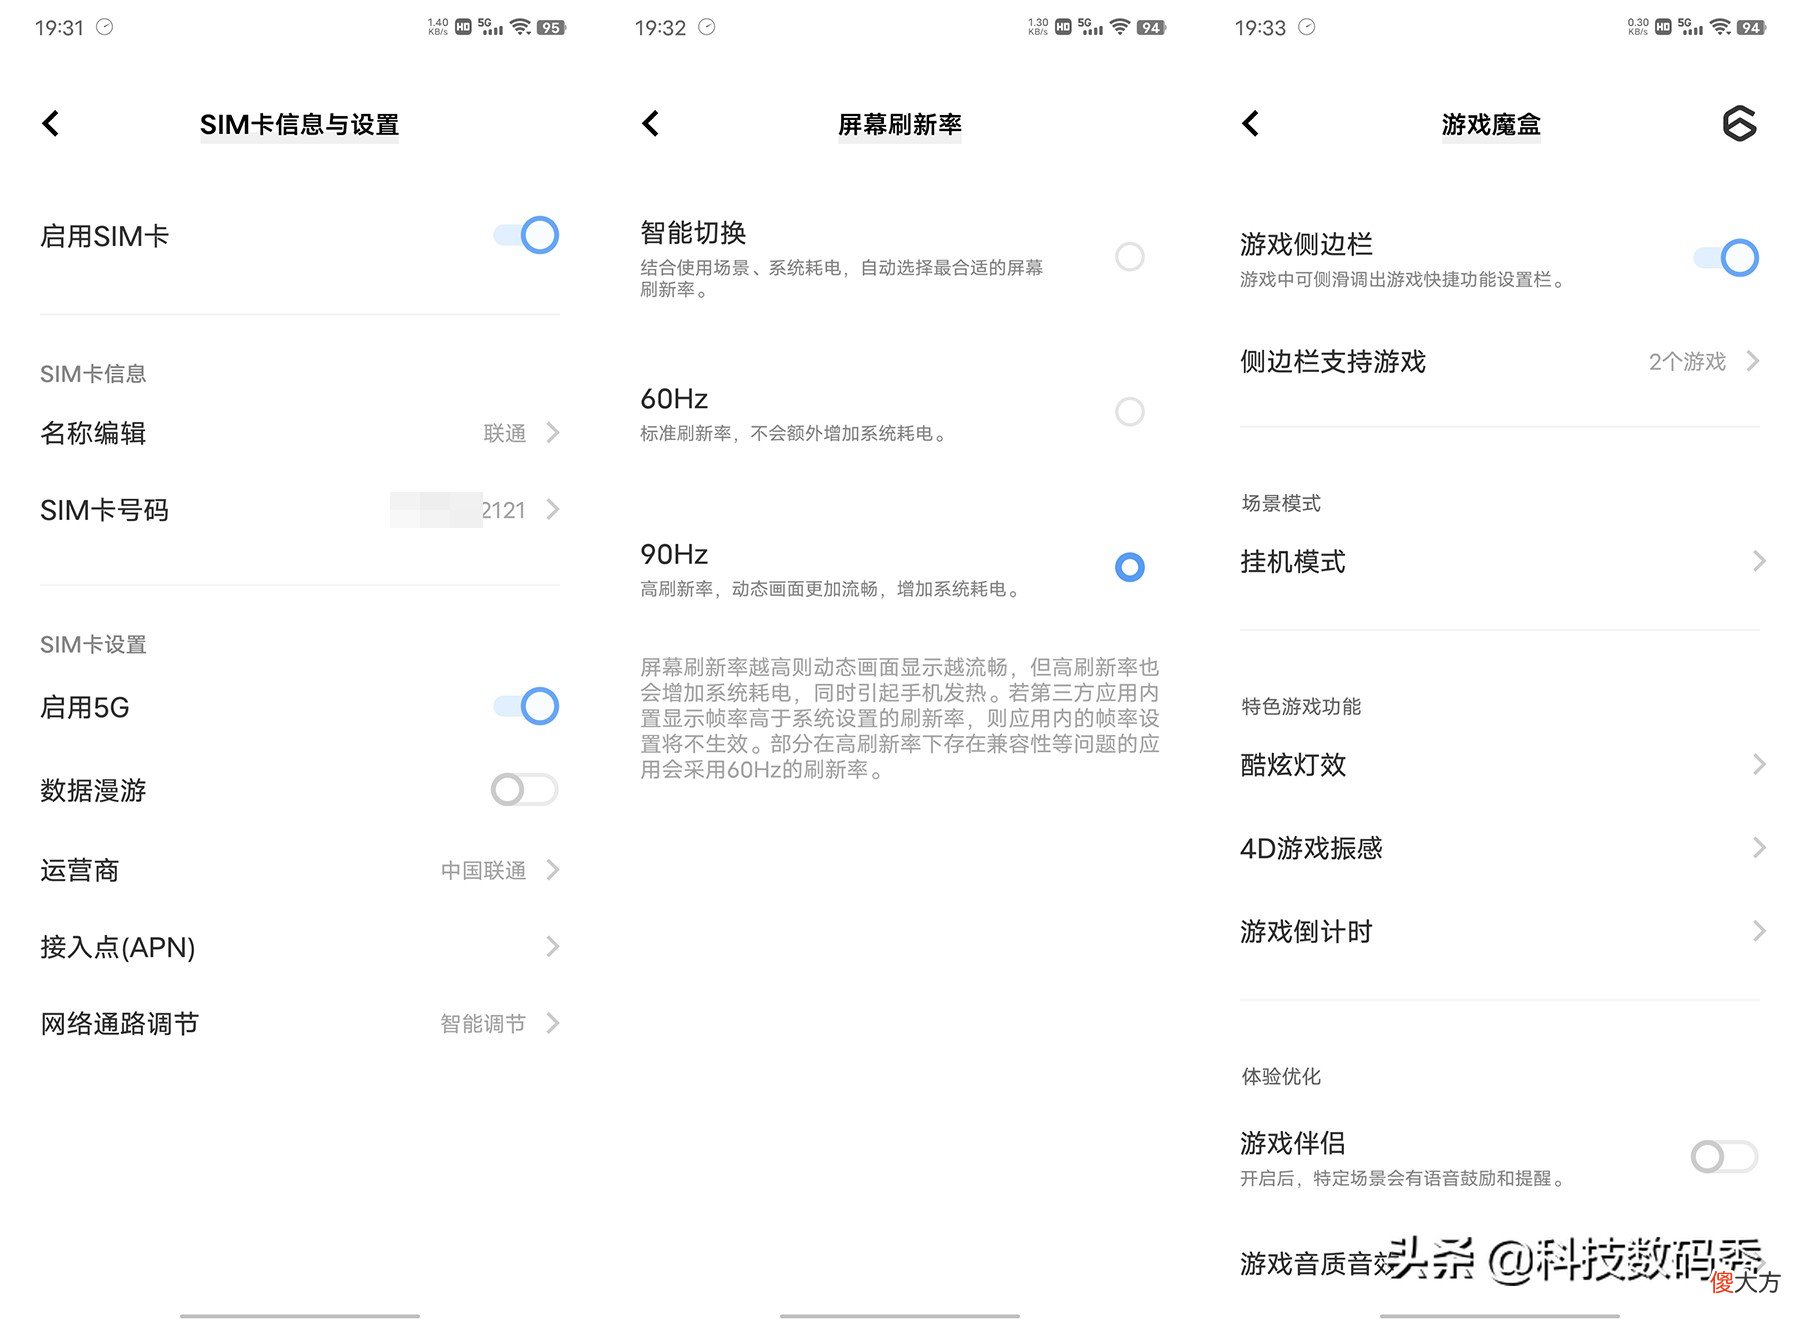This screenshot has width=1800, height=1320.
Task: Open 运营商 via its chevron
Action: (x=553, y=870)
